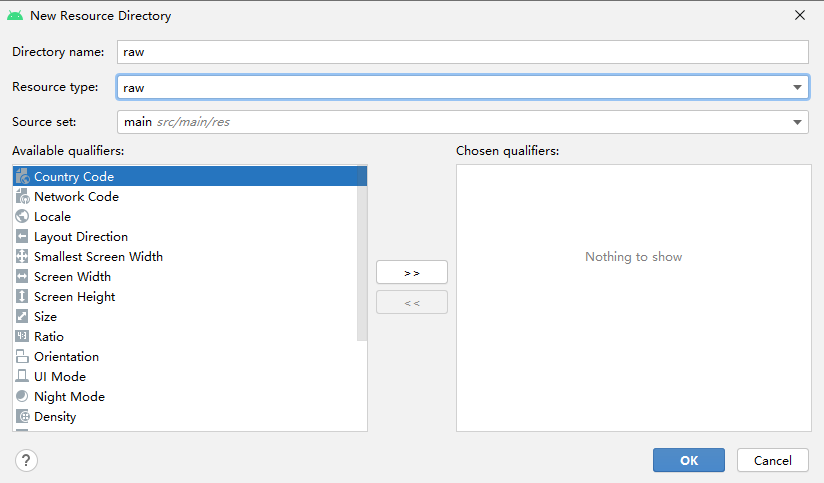The width and height of the screenshot is (824, 483).
Task: Click the Density qualifier icon
Action: pos(23,417)
